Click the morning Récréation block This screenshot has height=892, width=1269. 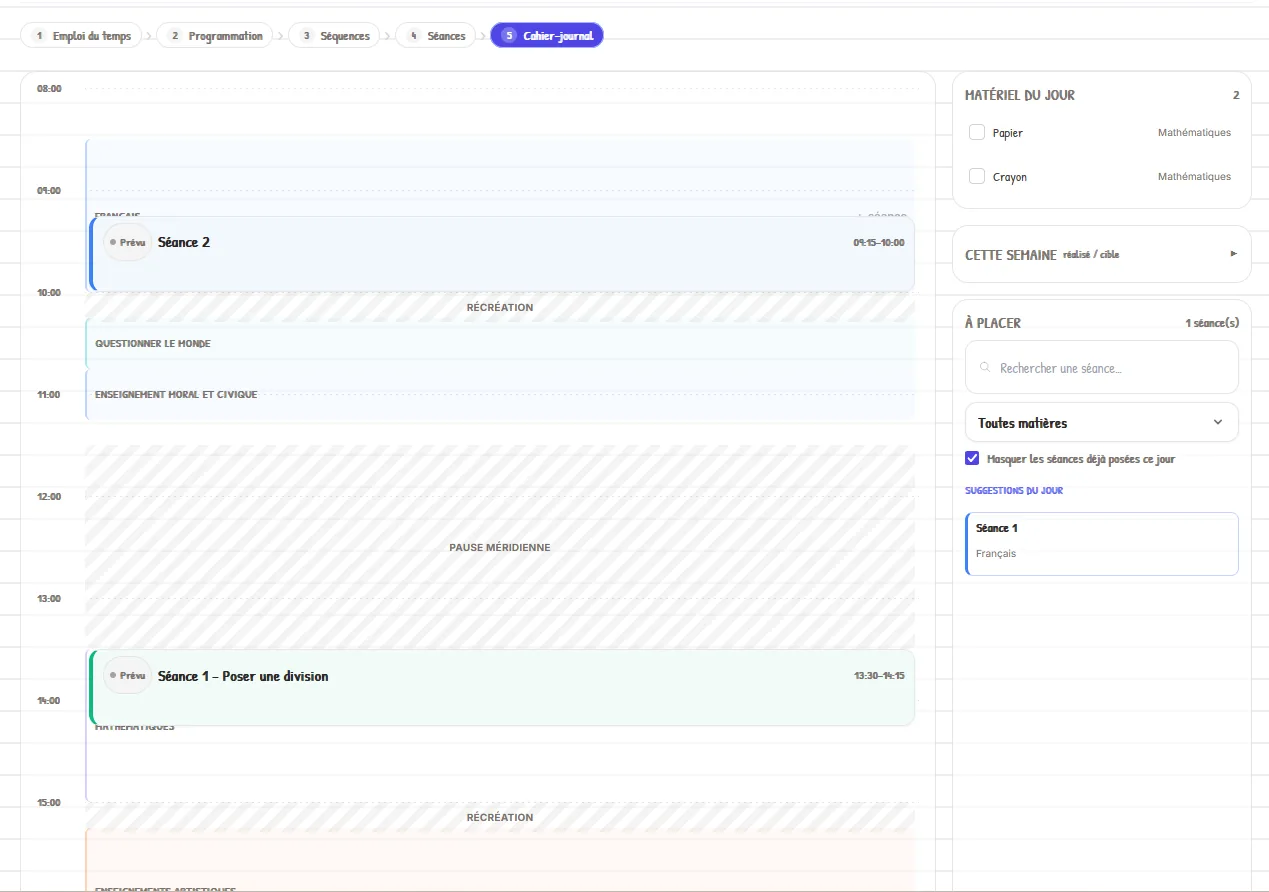[500, 307]
